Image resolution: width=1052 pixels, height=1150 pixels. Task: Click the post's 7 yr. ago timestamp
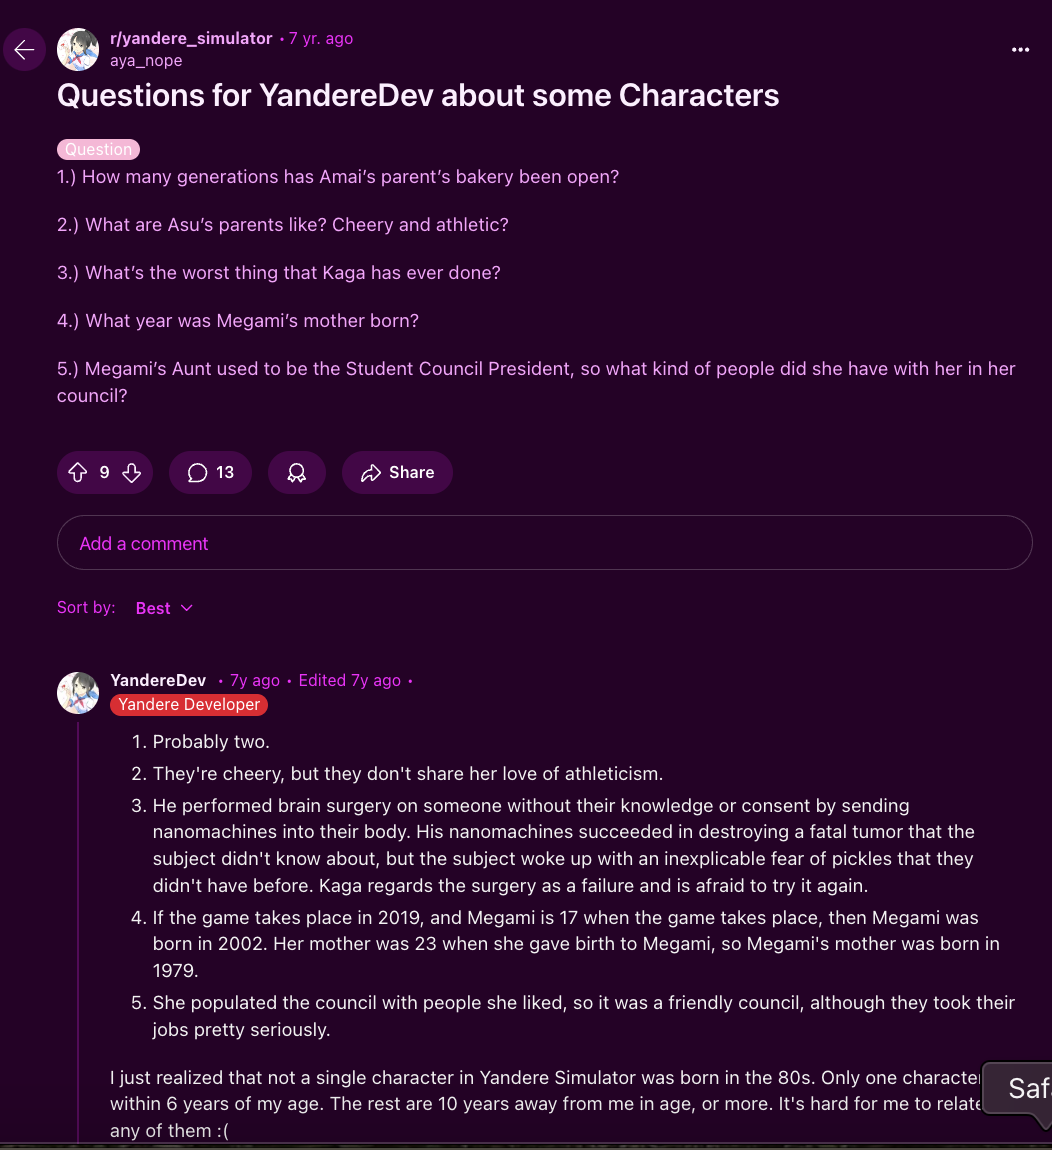[321, 38]
